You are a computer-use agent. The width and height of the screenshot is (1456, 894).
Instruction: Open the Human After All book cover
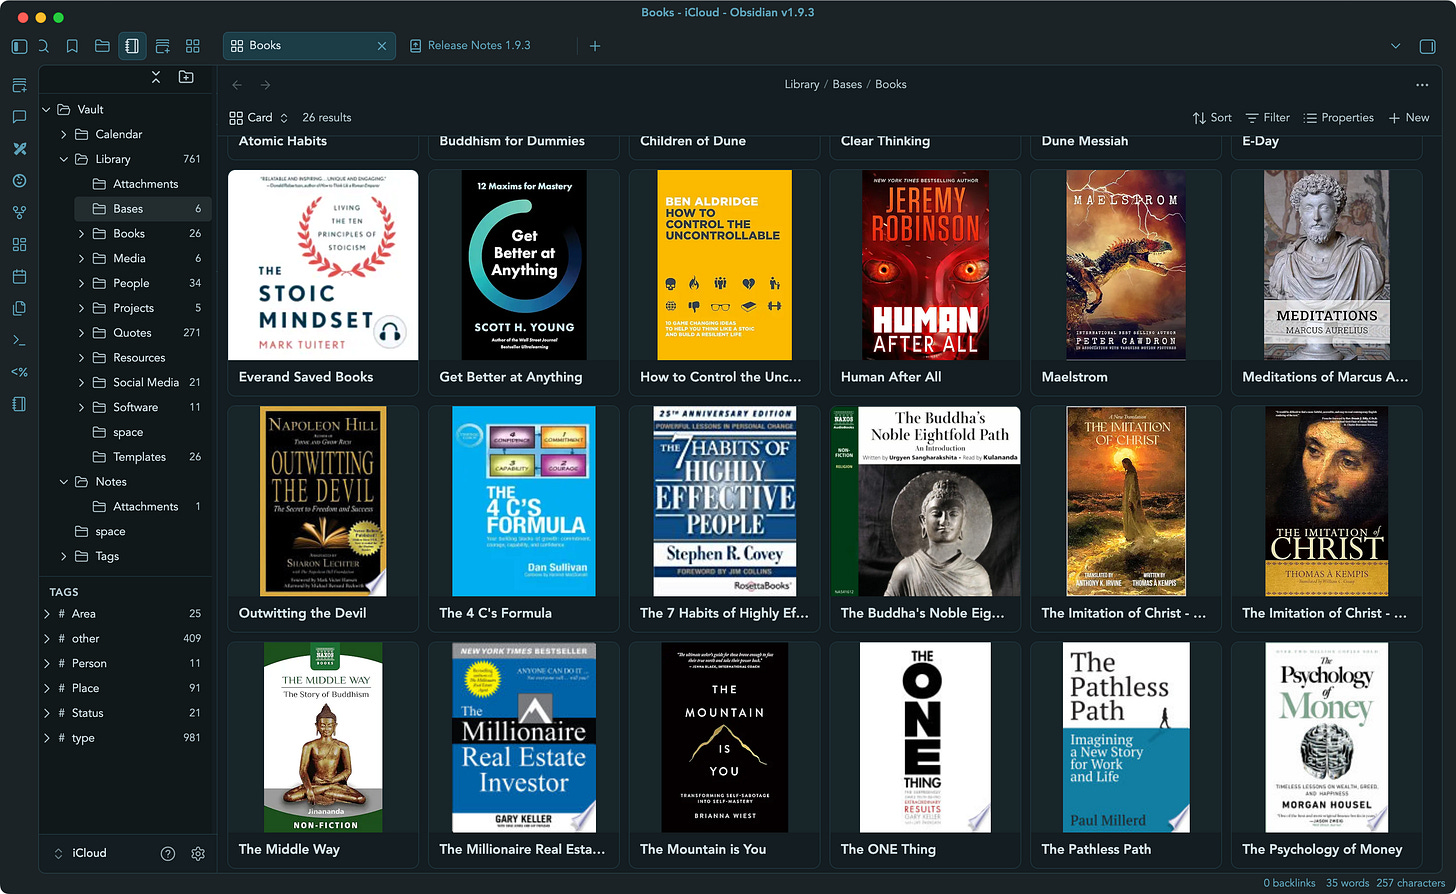[925, 265]
